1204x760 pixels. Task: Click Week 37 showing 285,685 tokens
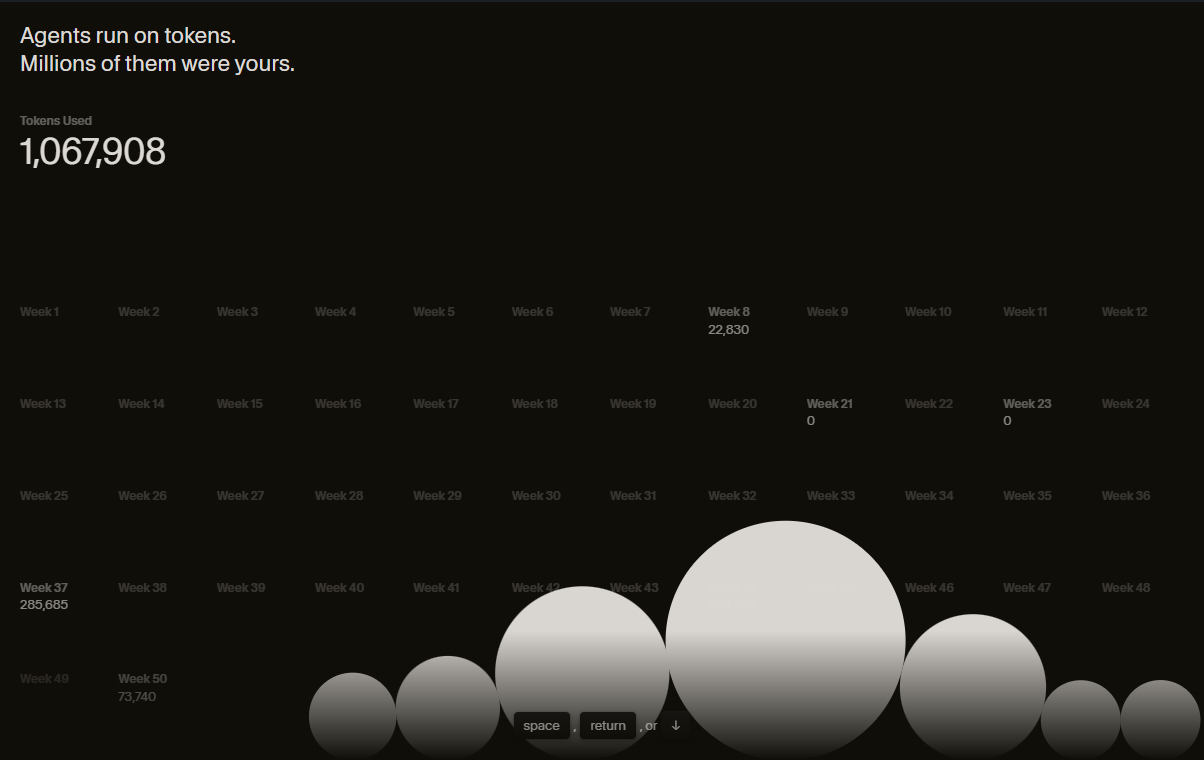[x=44, y=595]
